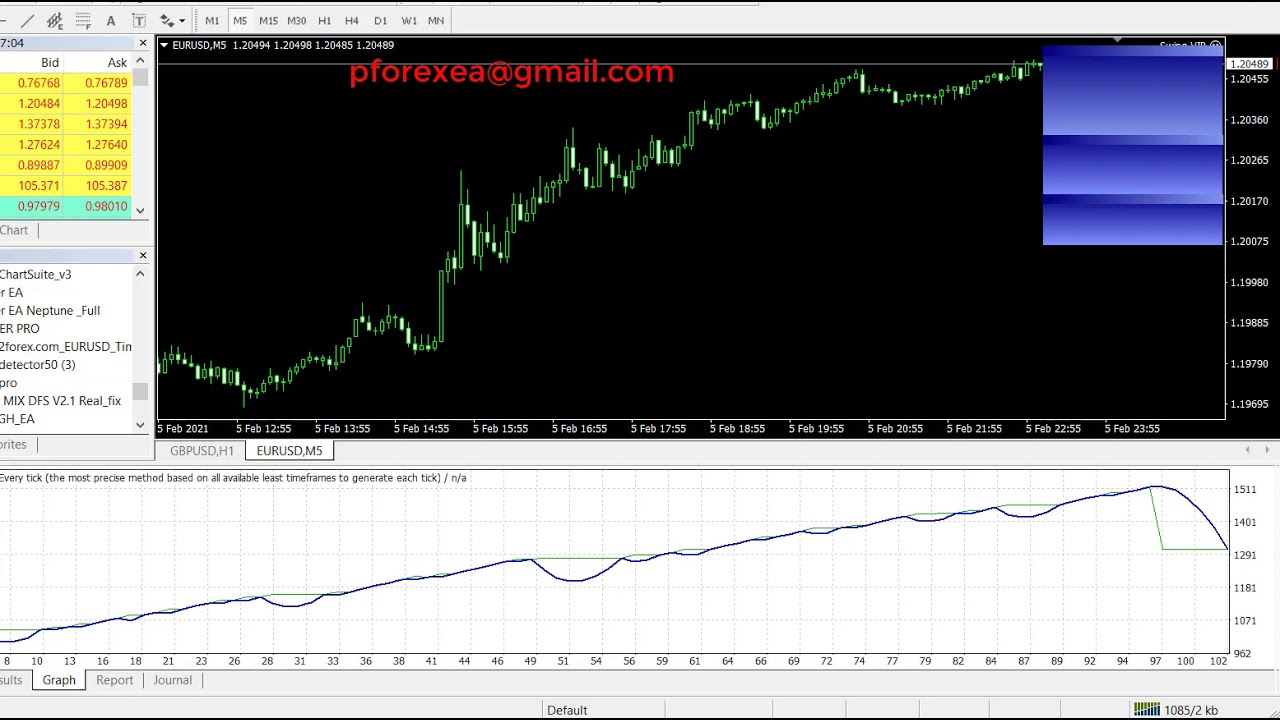Click scroll-up arrow in Market Watch list
The image size is (1280, 720).
(x=140, y=62)
